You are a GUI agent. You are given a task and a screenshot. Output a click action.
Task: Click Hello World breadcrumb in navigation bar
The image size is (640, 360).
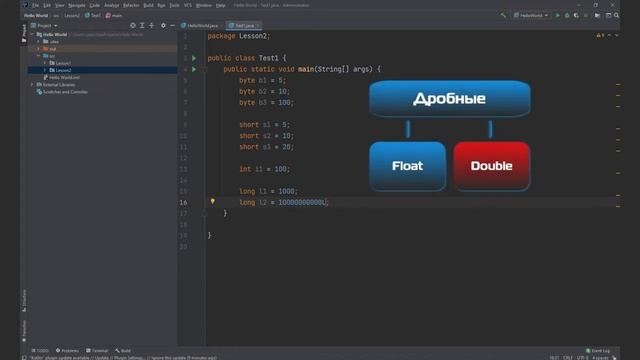click(36, 16)
